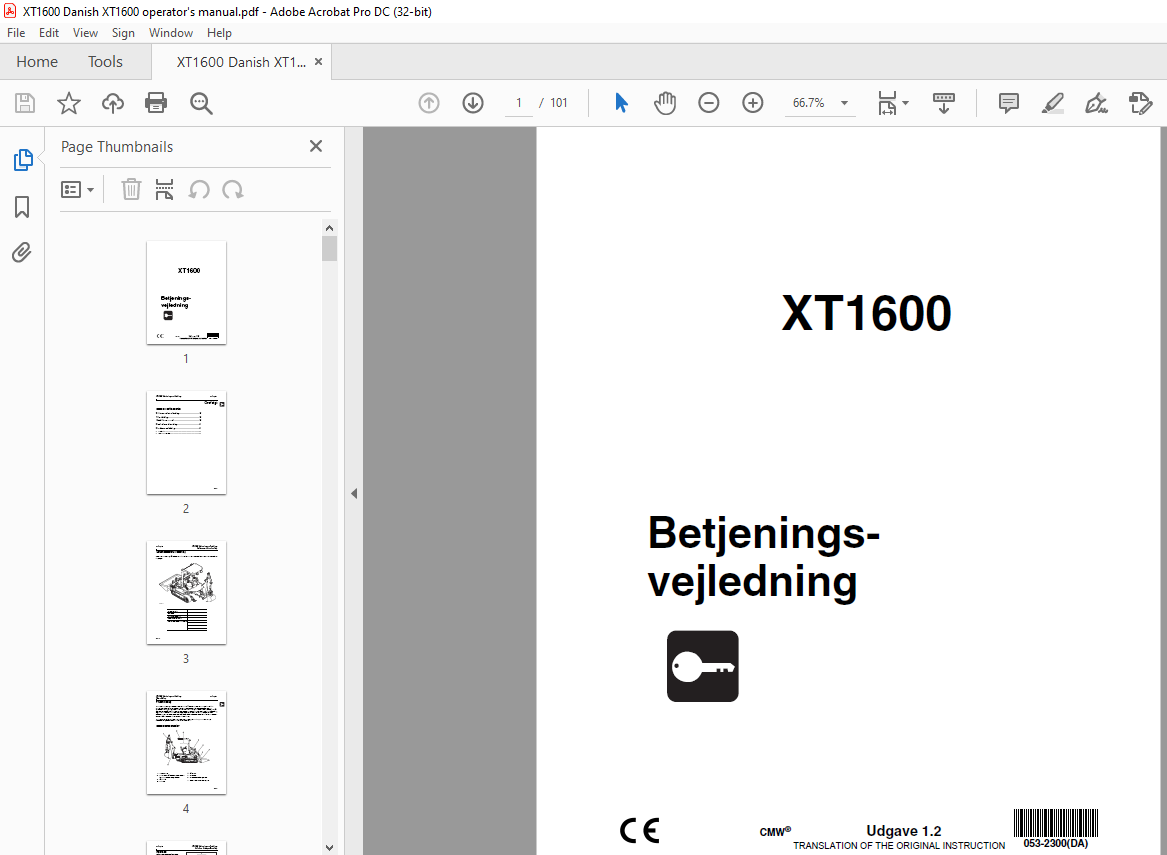Open the Edit menu
Viewport: 1167px width, 855px height.
tap(49, 33)
